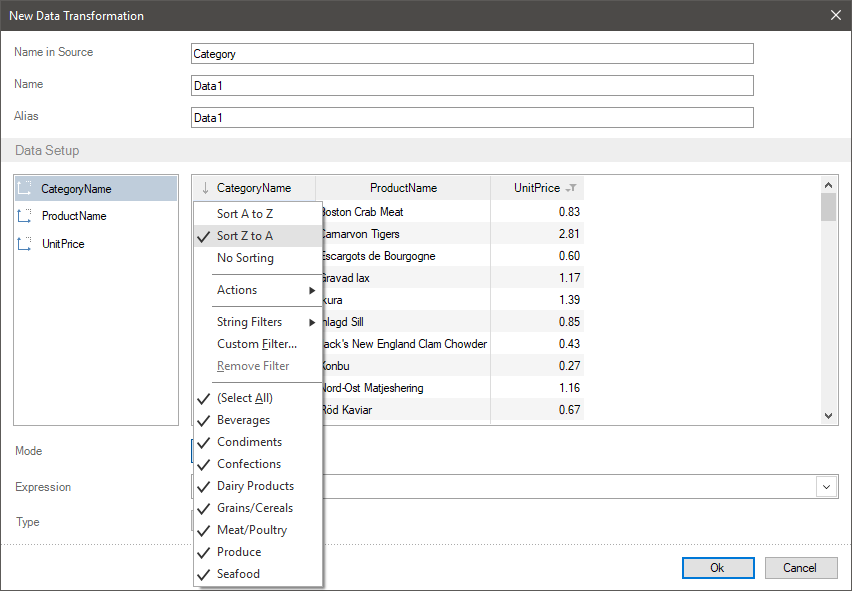This screenshot has height=591, width=852.
Task: Select No Sorting option
Action: [x=245, y=258]
